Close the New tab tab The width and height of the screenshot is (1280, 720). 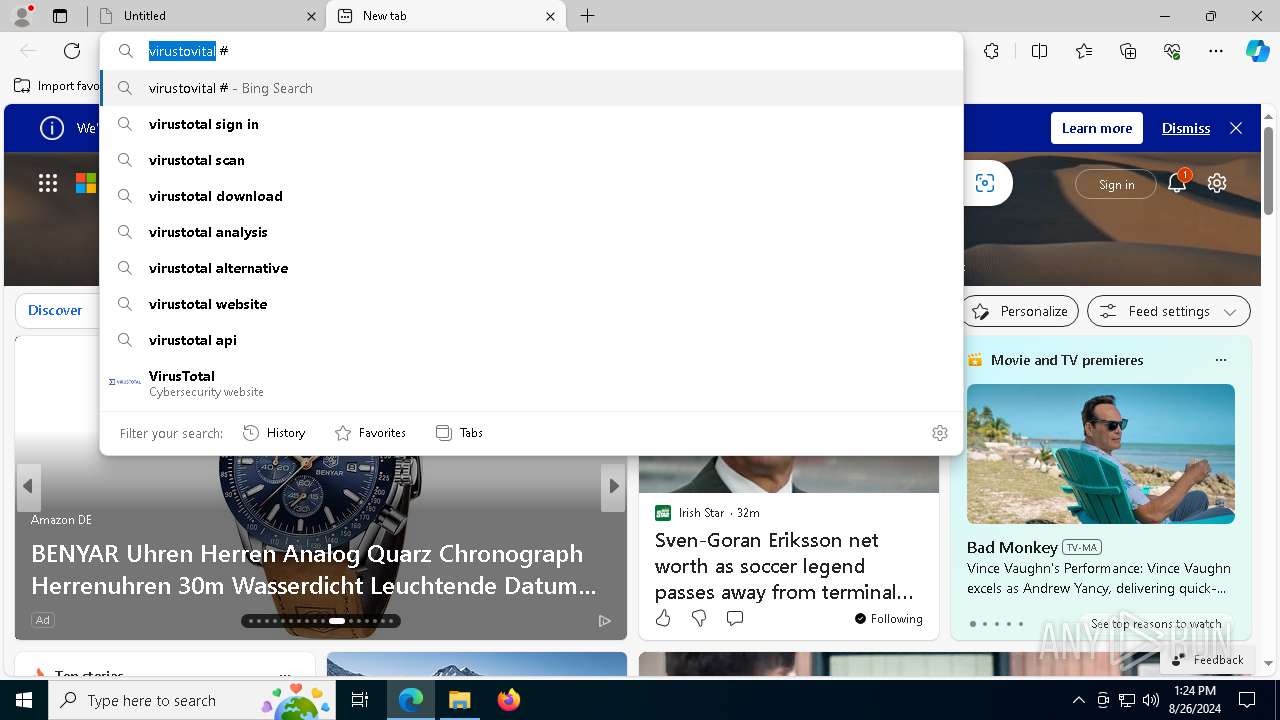point(550,16)
